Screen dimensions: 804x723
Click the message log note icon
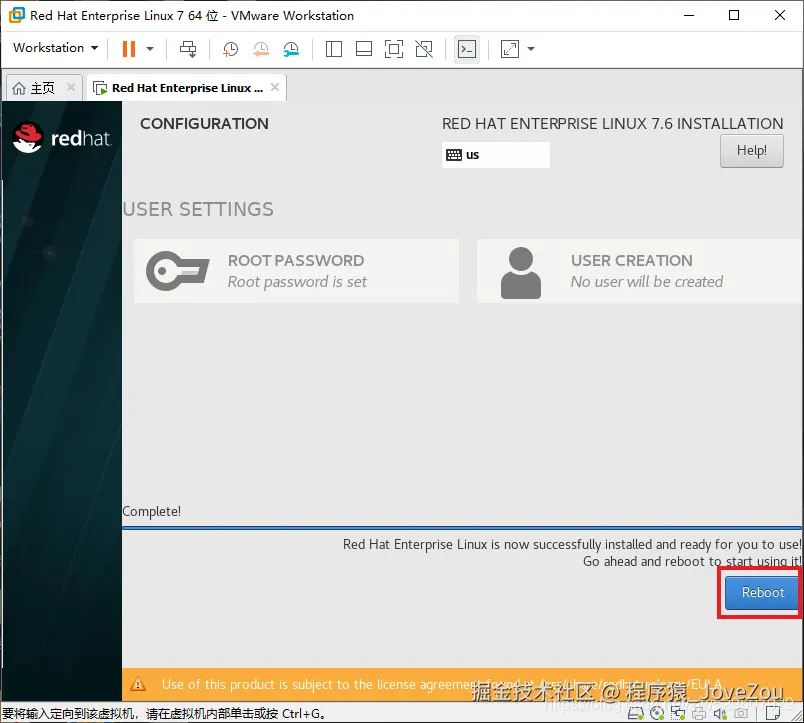click(773, 713)
